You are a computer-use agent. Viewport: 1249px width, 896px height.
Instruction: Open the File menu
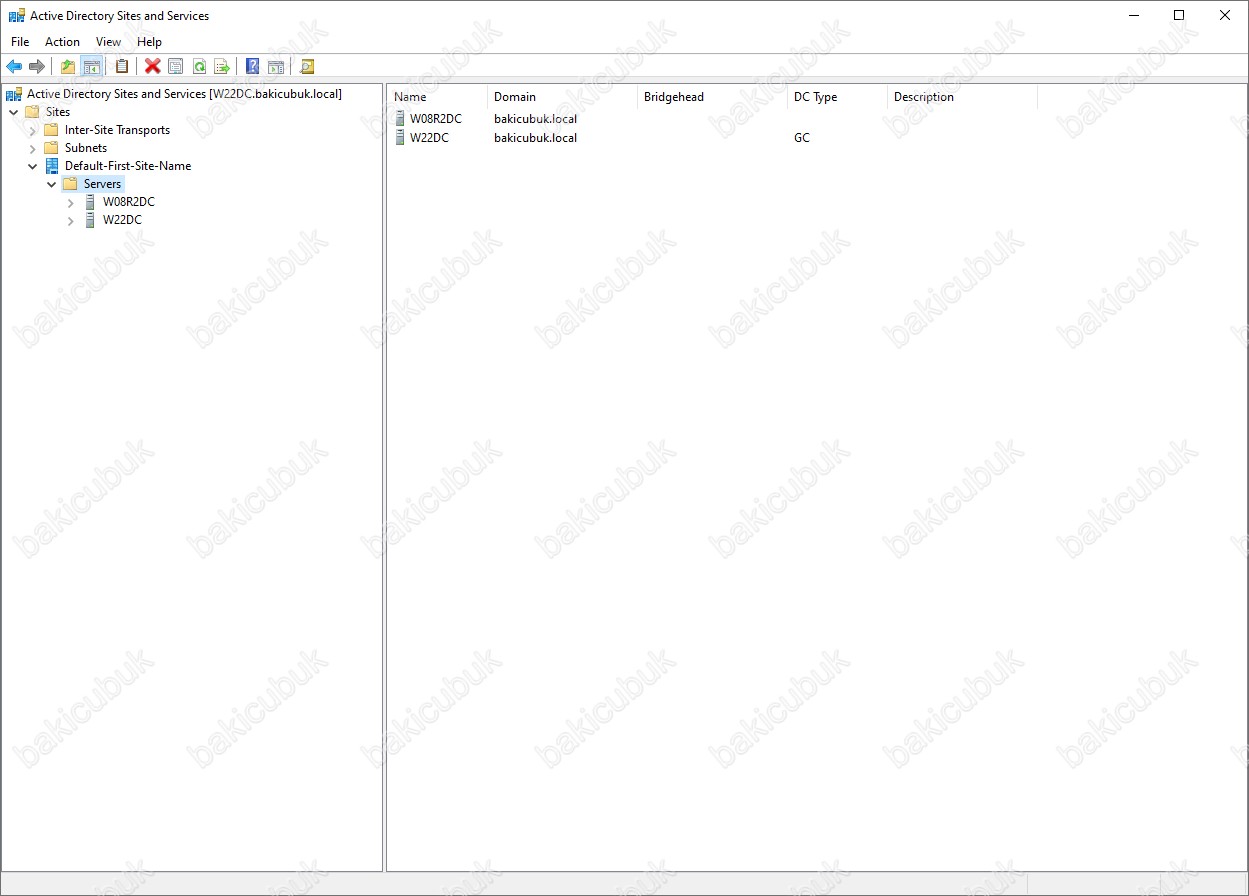[20, 42]
